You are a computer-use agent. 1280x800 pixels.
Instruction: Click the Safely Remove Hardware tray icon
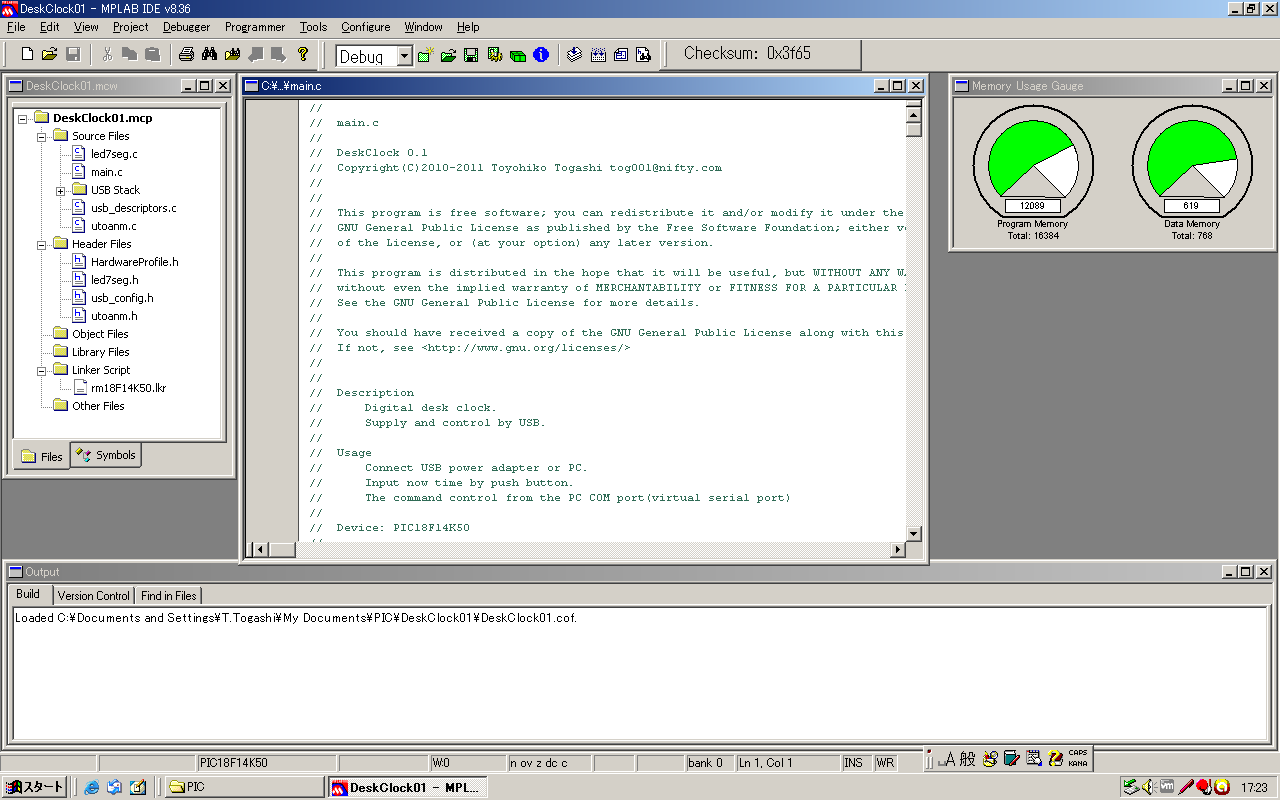point(1130,787)
